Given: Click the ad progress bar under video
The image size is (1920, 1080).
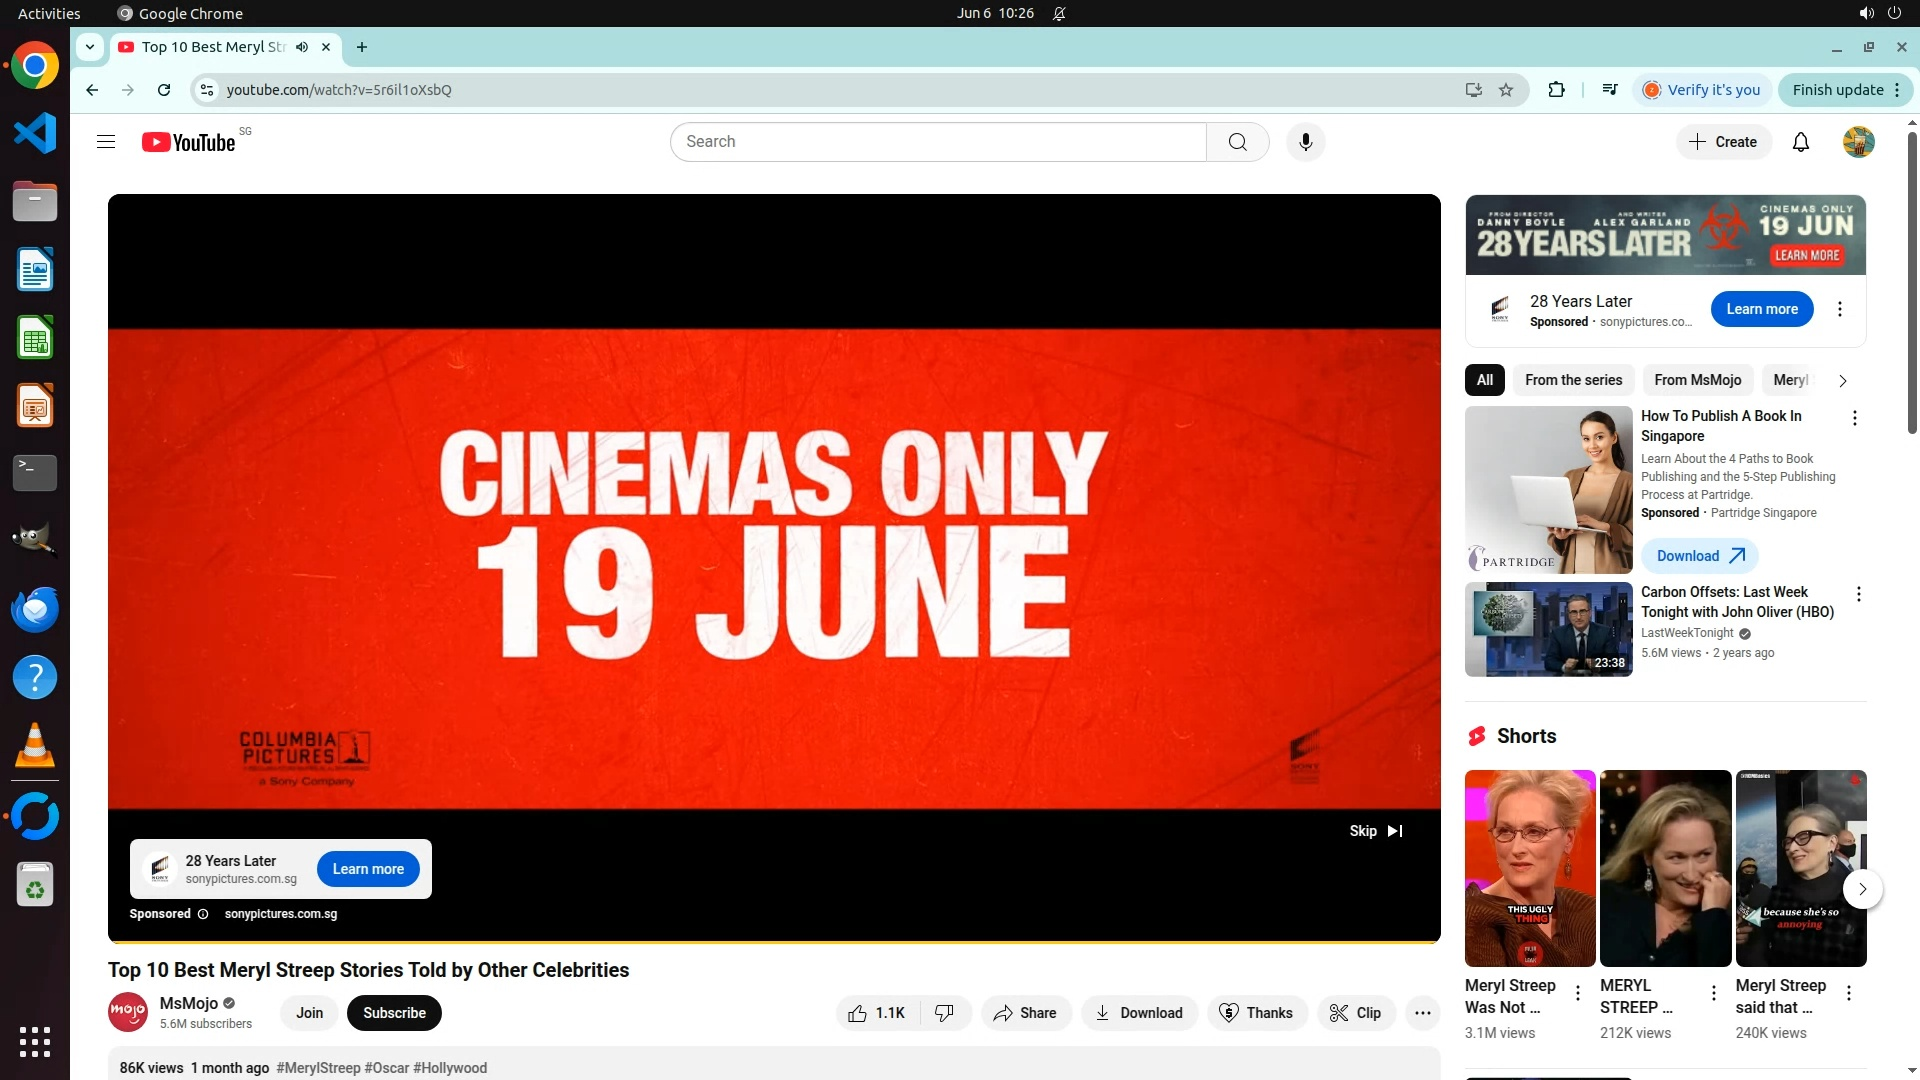Looking at the screenshot, I should [x=774, y=941].
